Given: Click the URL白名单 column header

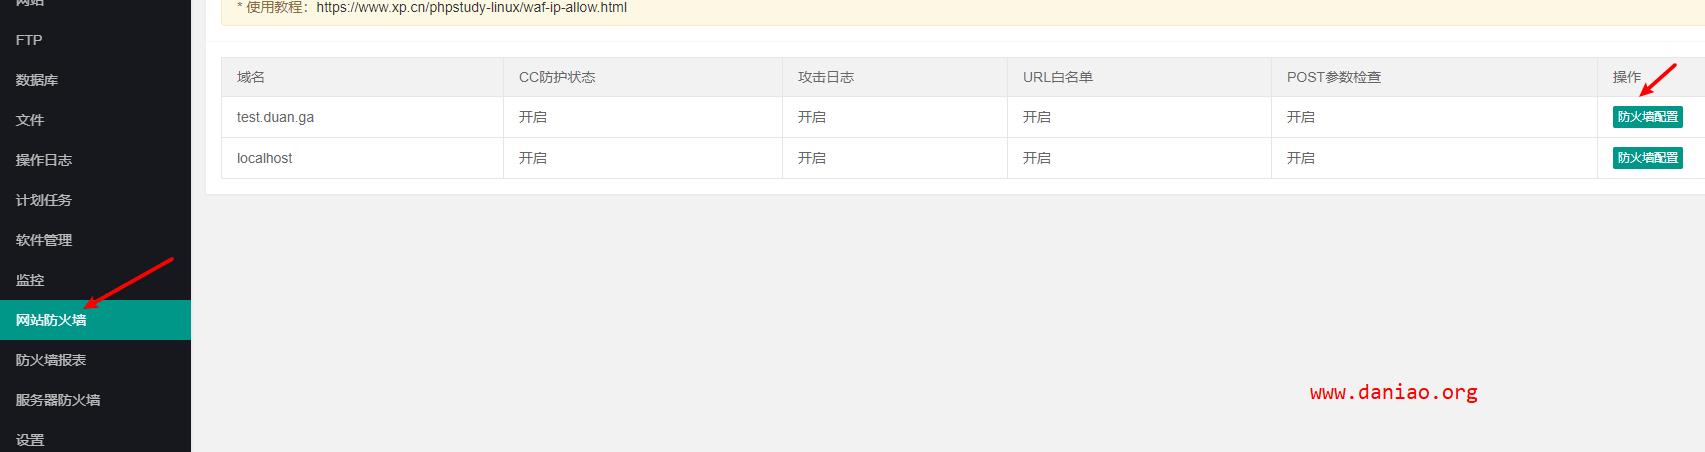Looking at the screenshot, I should 1058,77.
